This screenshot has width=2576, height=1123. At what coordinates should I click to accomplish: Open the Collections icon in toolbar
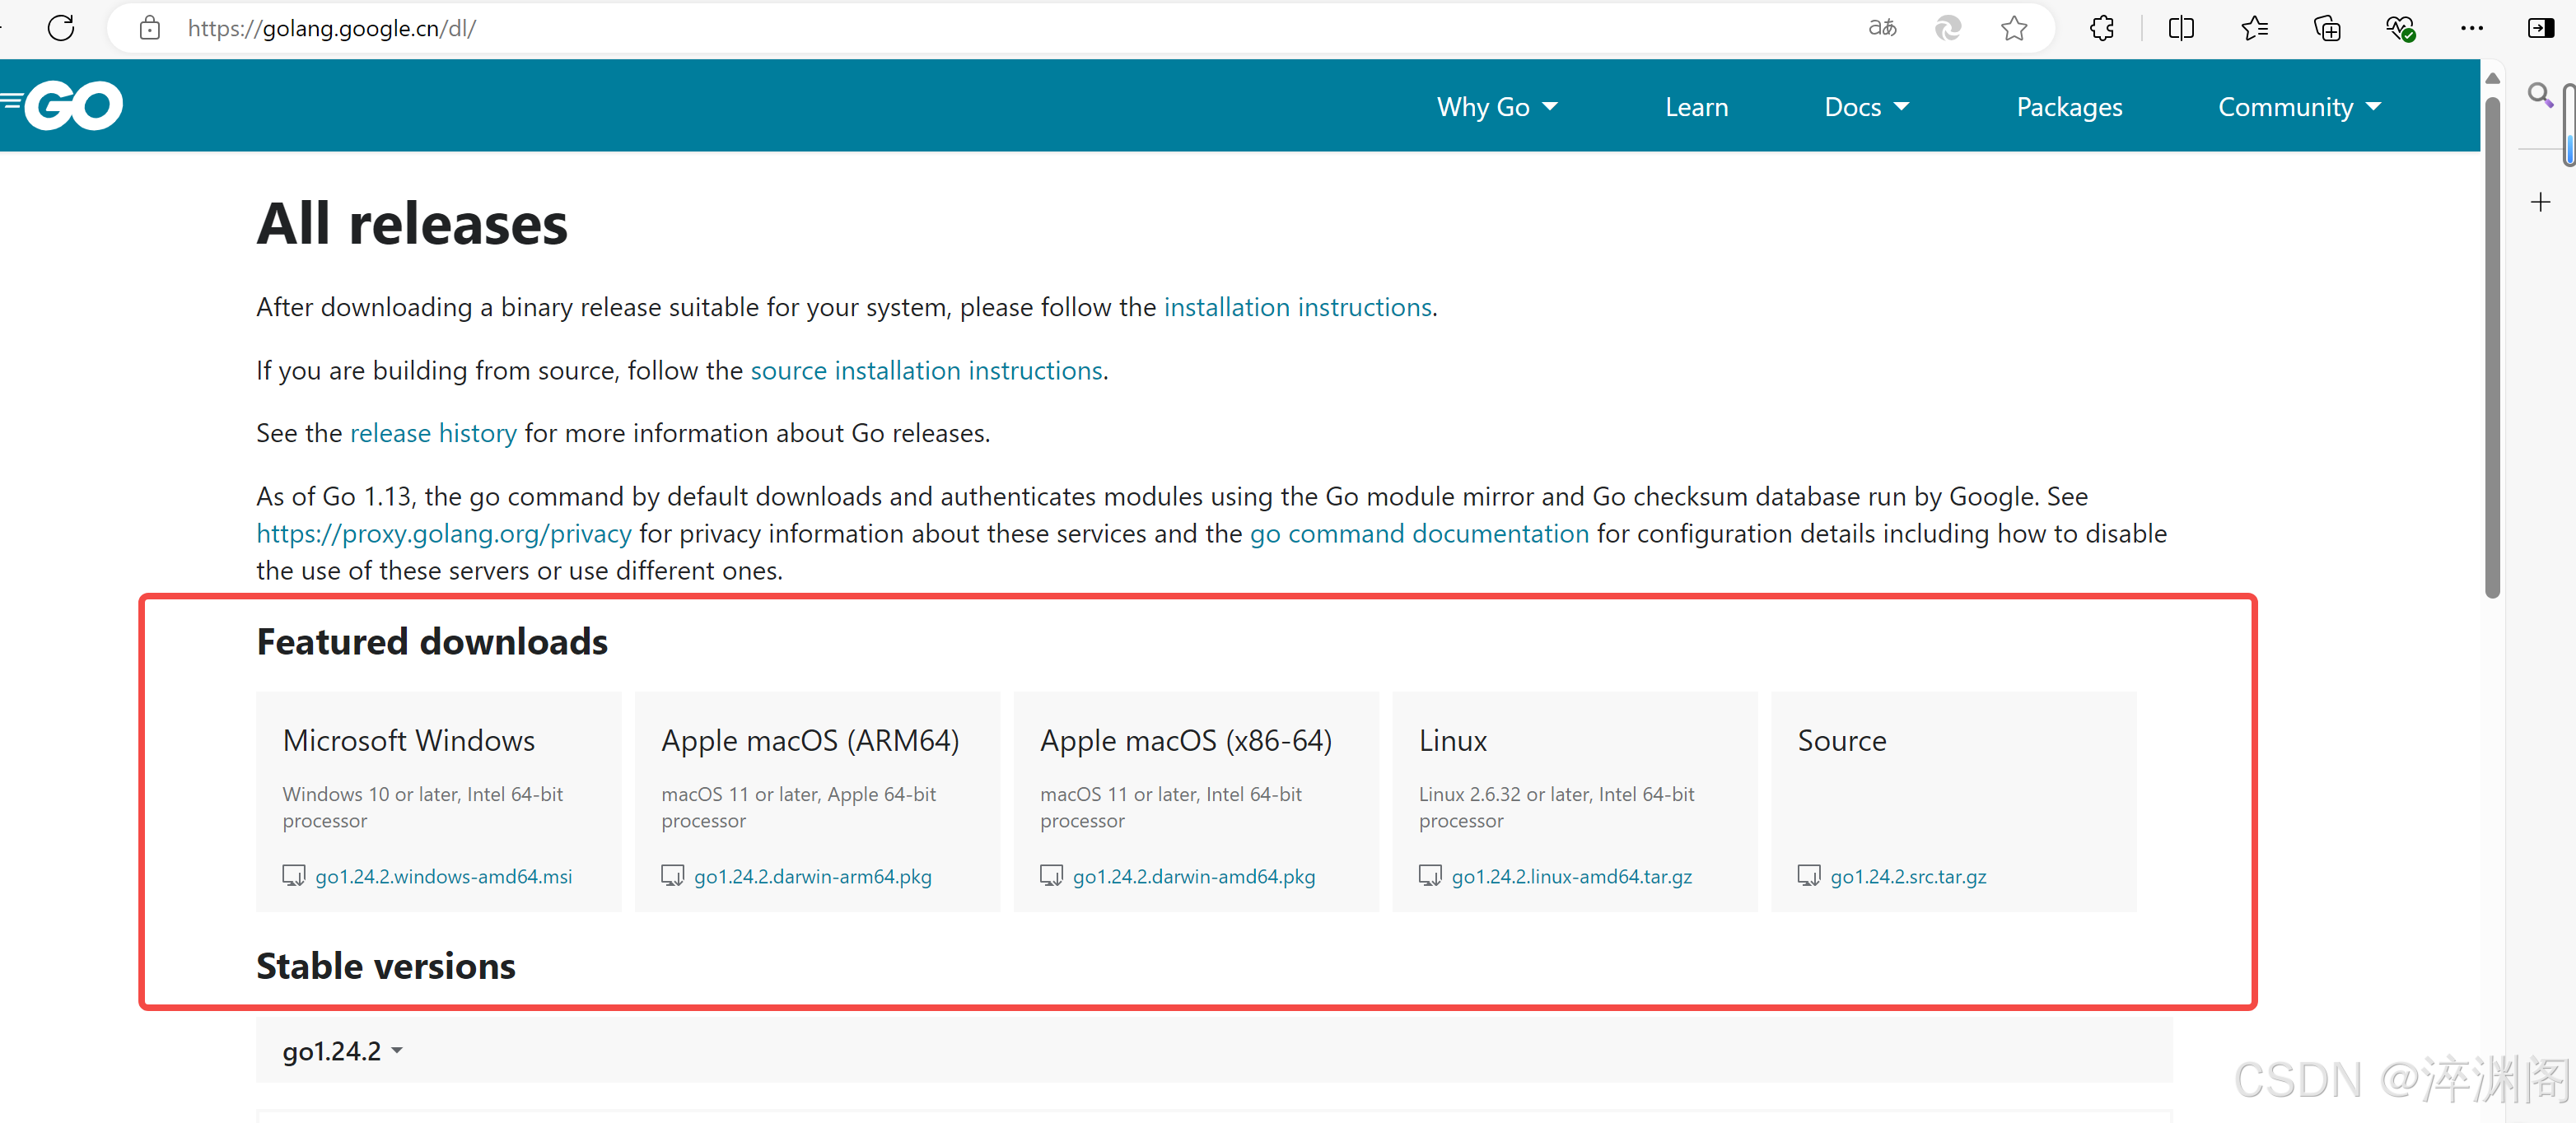[2327, 28]
